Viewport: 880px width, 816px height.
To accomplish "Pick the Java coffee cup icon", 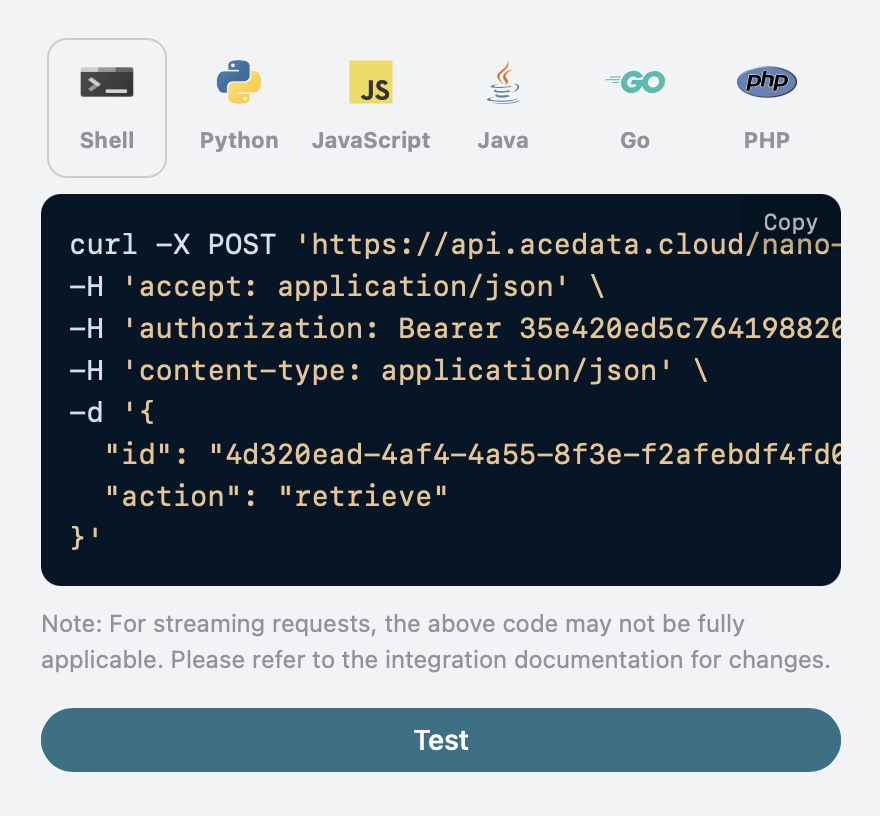I will pyautogui.click(x=503, y=82).
